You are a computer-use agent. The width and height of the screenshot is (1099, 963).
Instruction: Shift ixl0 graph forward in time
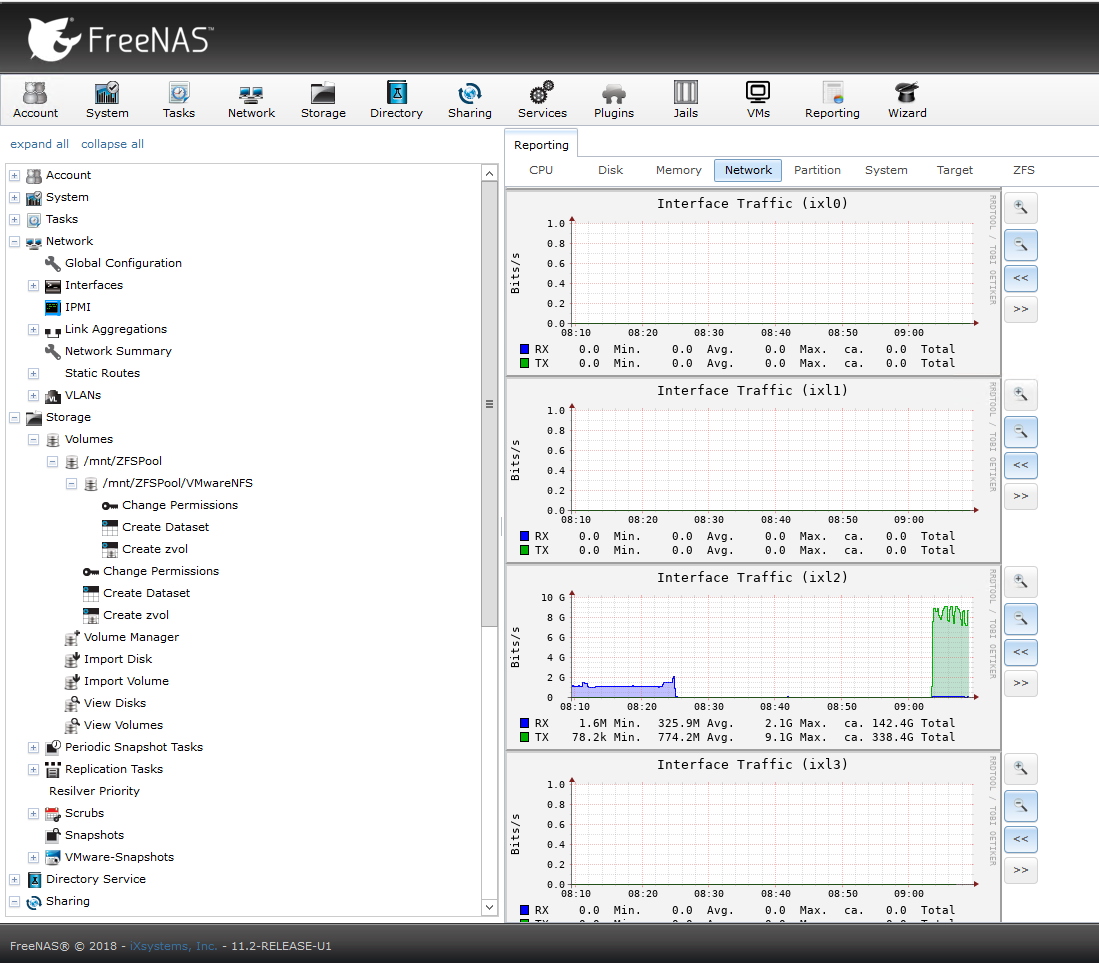click(x=1020, y=309)
